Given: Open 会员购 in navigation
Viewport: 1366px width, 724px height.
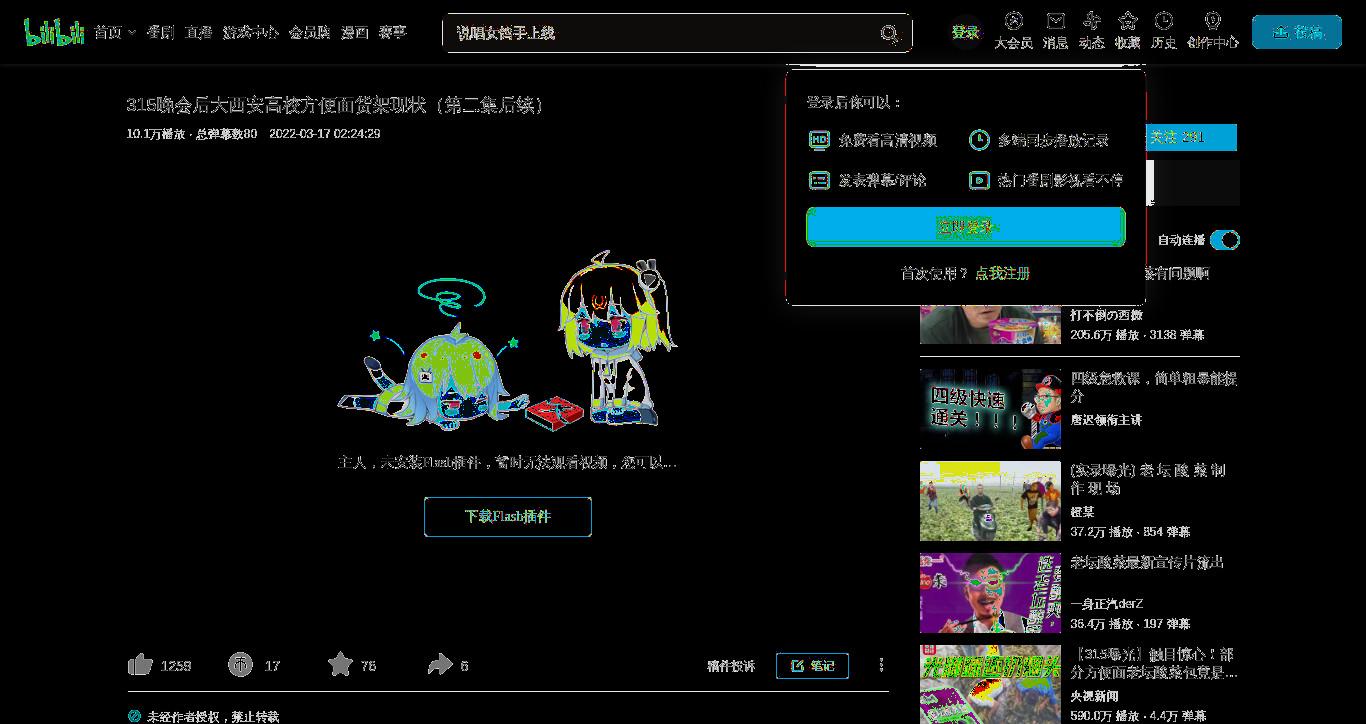Looking at the screenshot, I should pyautogui.click(x=310, y=32).
